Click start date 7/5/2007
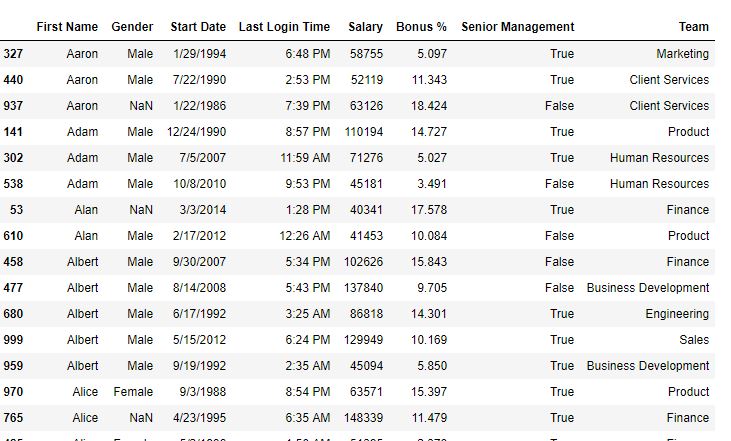Image resolution: width=731 pixels, height=441 pixels. point(202,158)
